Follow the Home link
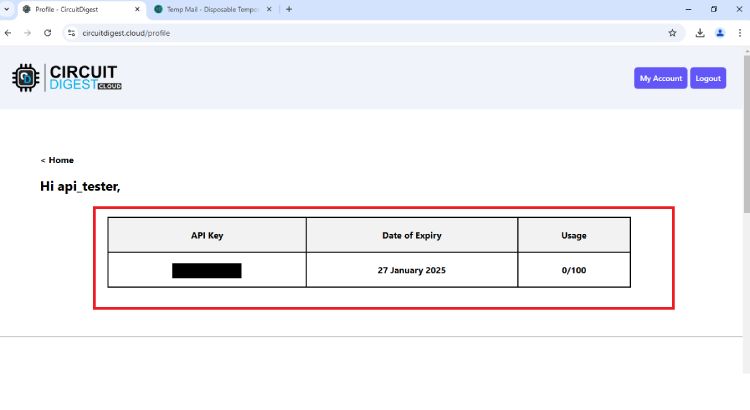750x410 pixels. tap(60, 160)
